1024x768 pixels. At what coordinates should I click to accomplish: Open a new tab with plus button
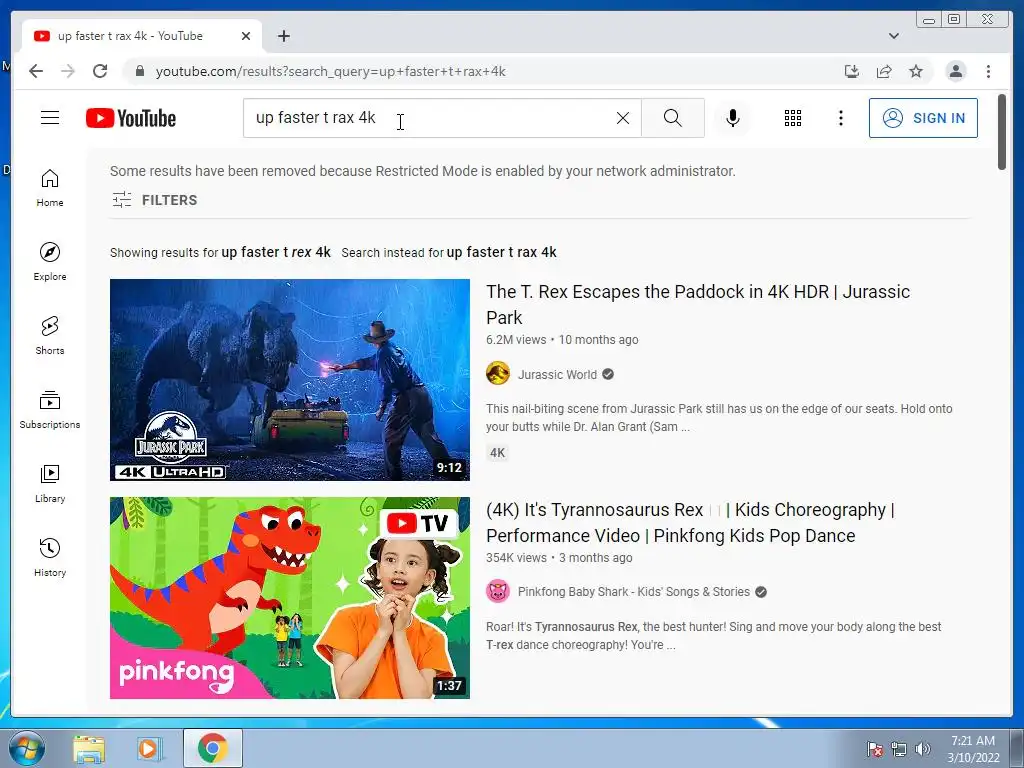click(x=283, y=36)
